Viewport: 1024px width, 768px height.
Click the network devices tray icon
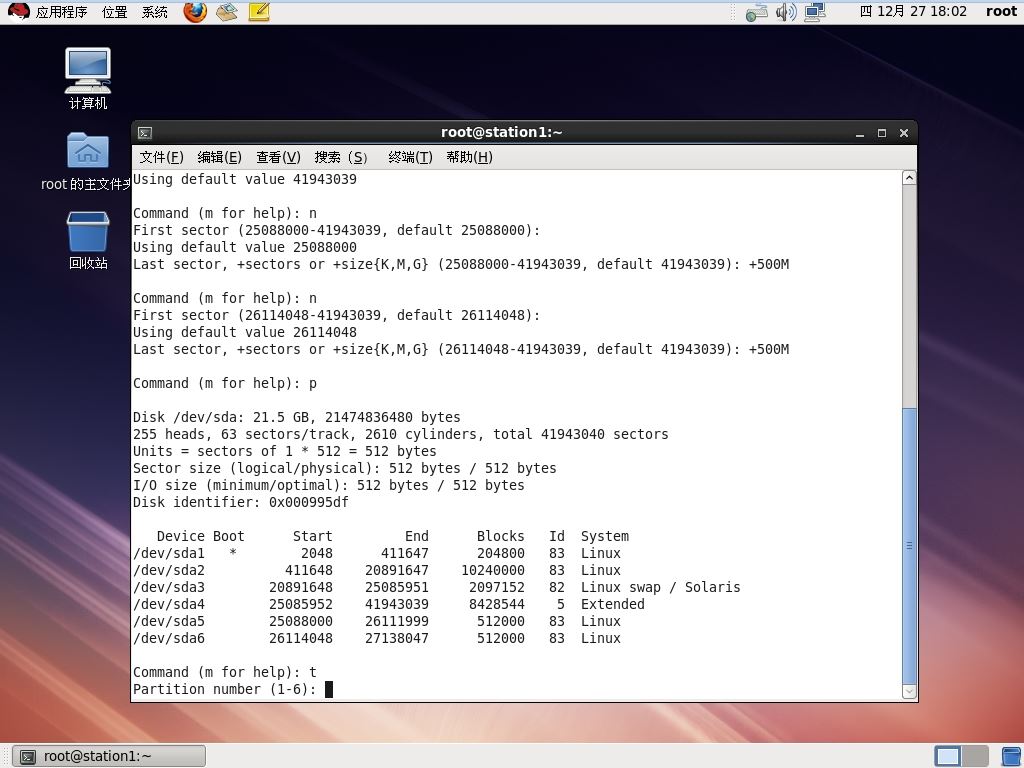pyautogui.click(x=756, y=12)
